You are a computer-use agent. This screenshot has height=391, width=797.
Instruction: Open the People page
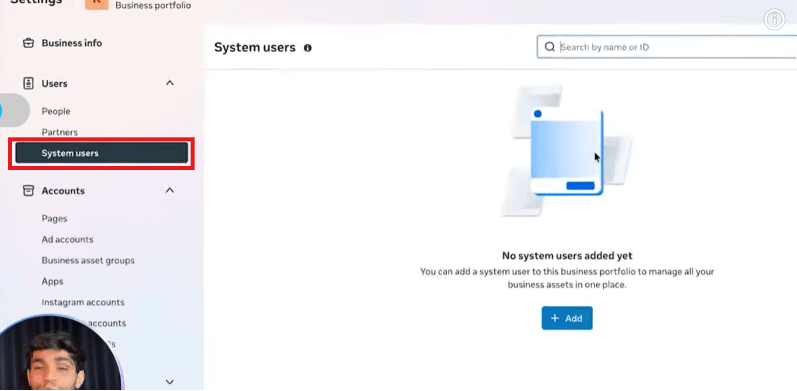click(56, 111)
